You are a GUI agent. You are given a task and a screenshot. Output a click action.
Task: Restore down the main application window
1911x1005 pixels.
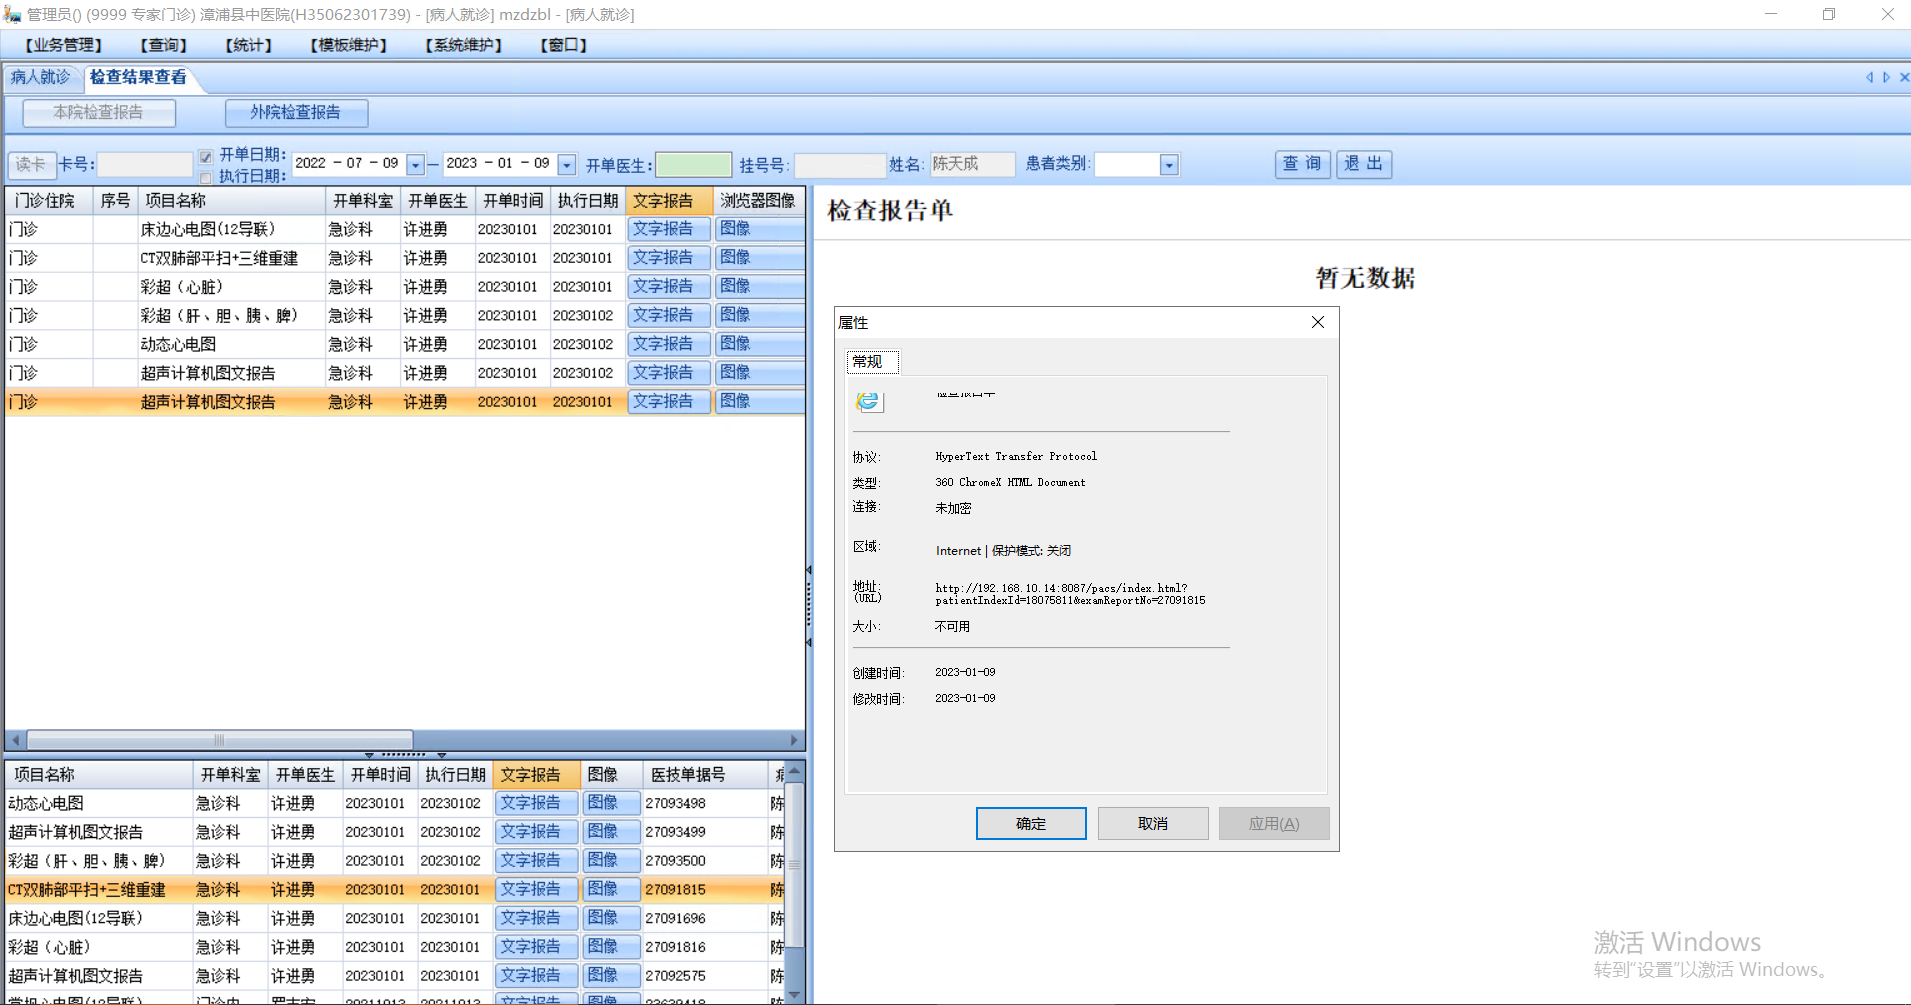[1829, 14]
